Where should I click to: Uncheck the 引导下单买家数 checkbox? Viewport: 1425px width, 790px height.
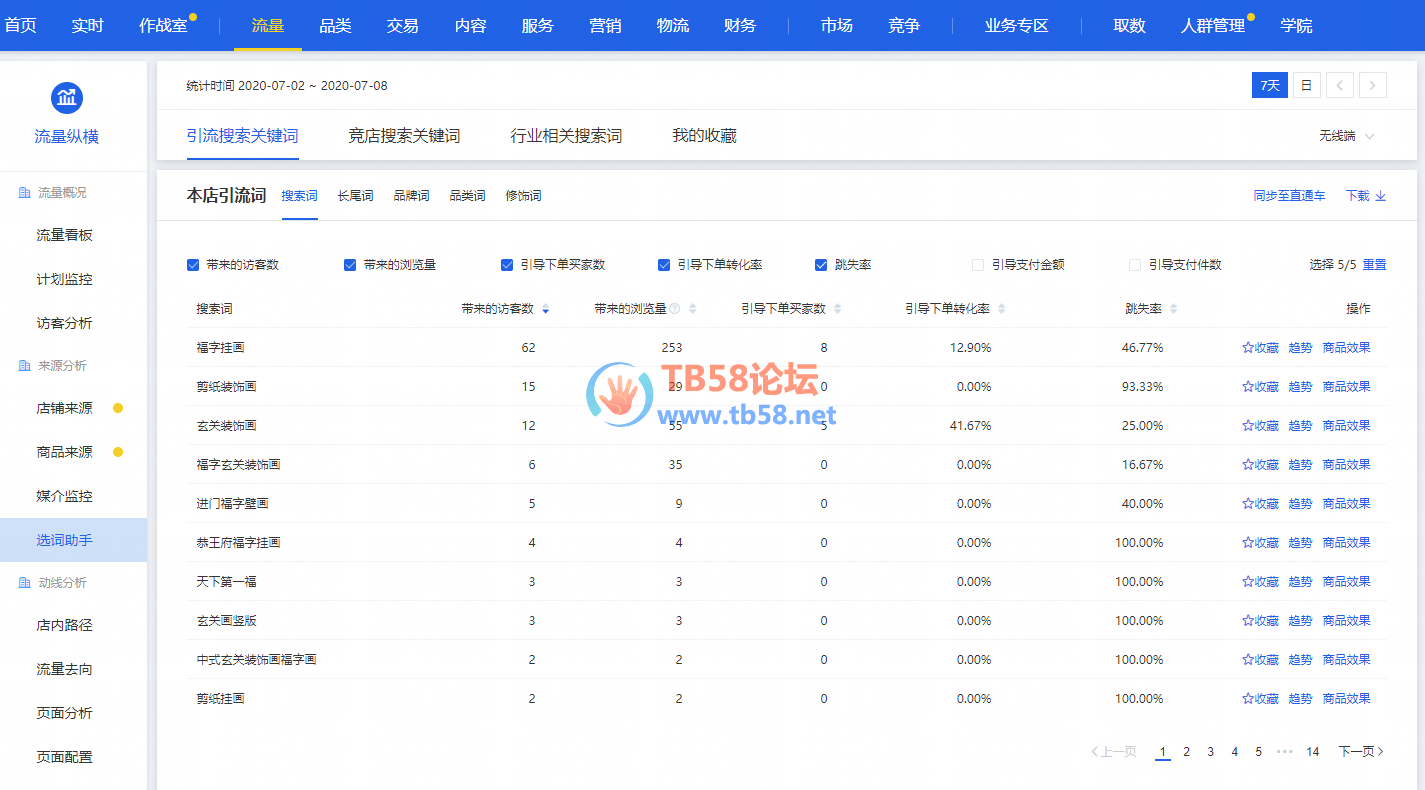point(507,265)
